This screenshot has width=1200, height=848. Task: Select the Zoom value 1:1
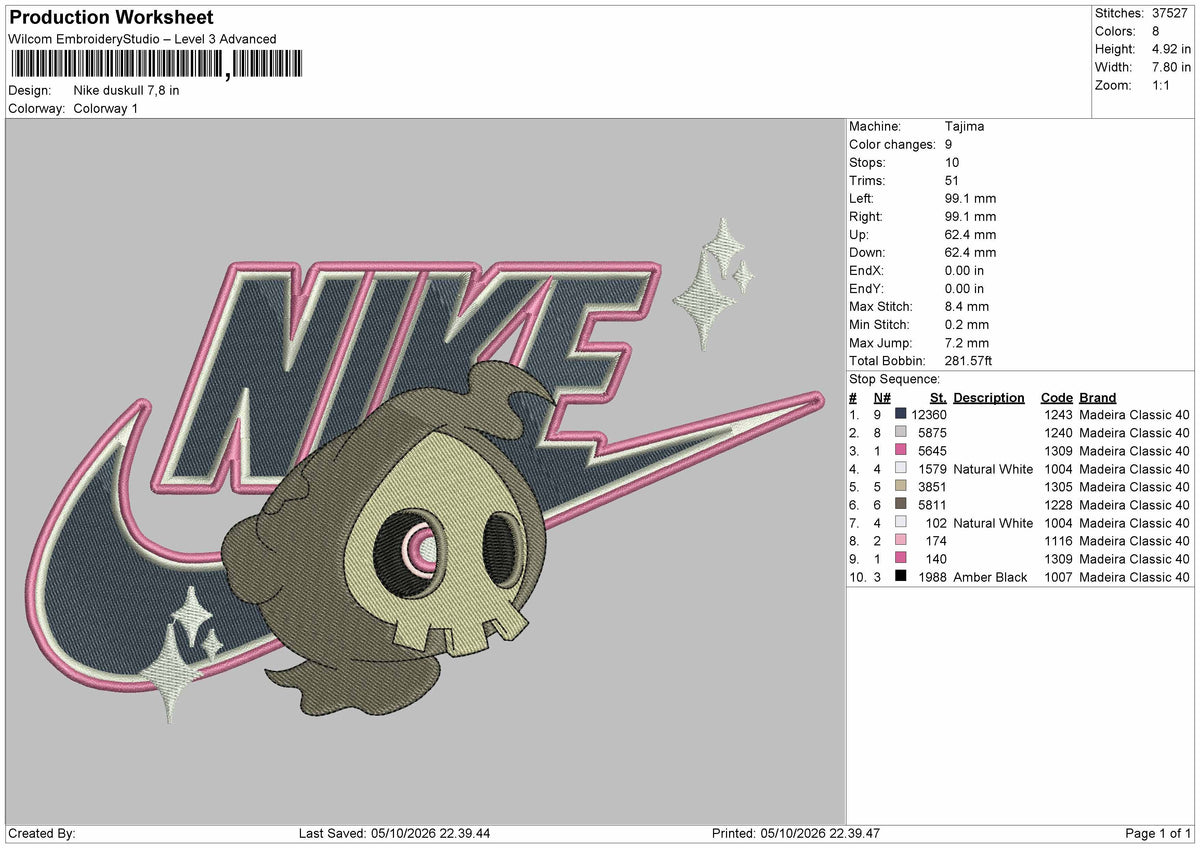[x=1163, y=85]
